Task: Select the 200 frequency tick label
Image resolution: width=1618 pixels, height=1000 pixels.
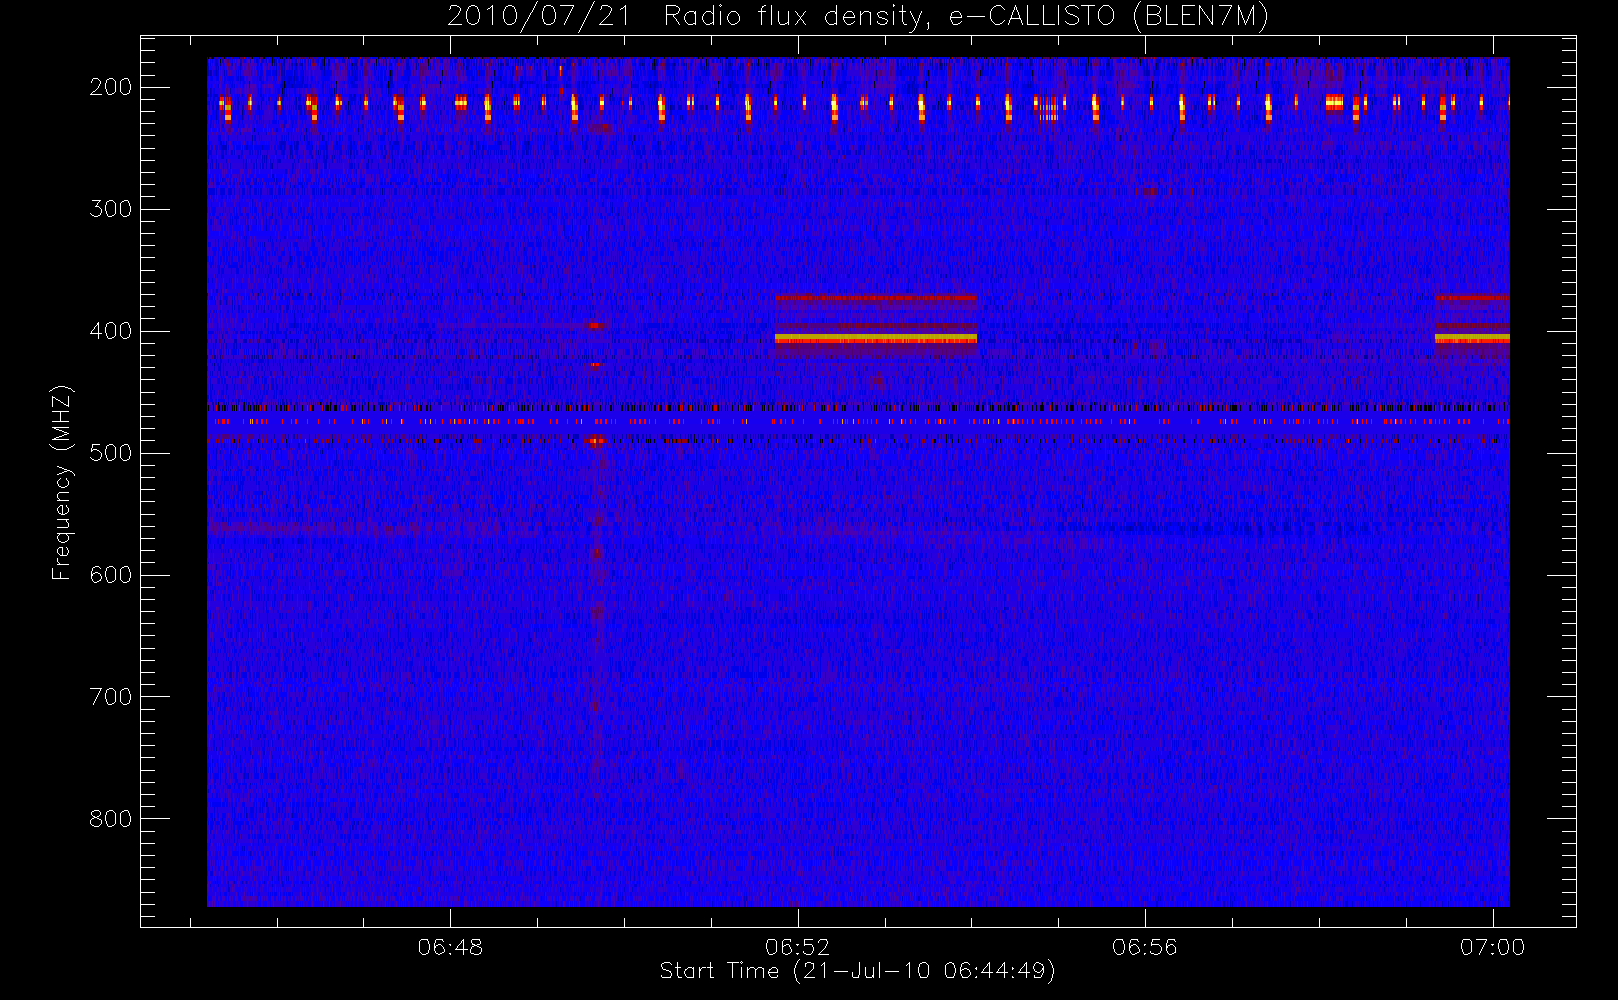Action: tap(111, 87)
